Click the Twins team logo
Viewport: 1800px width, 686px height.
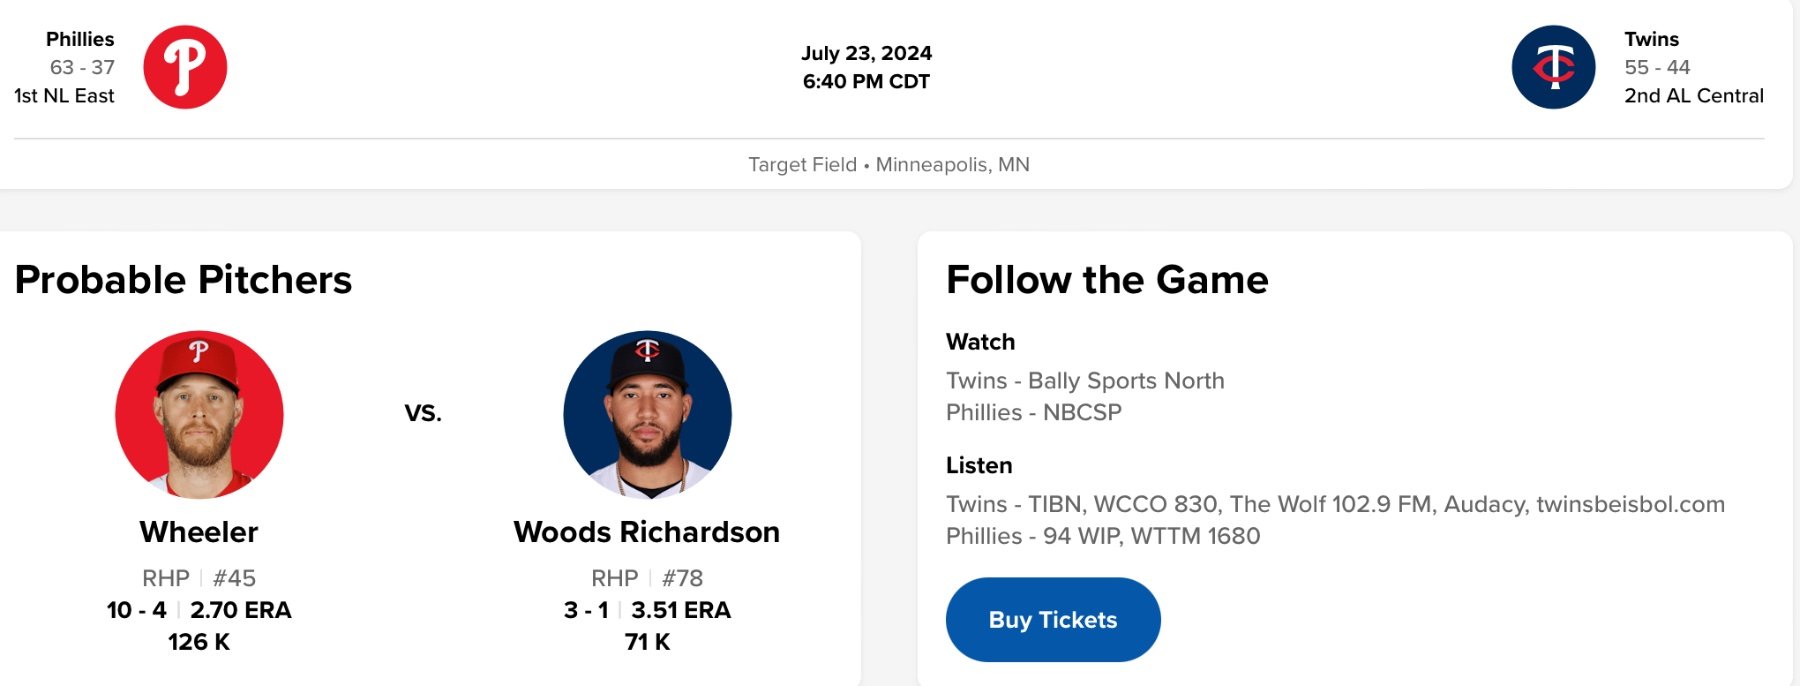[x=1553, y=67]
